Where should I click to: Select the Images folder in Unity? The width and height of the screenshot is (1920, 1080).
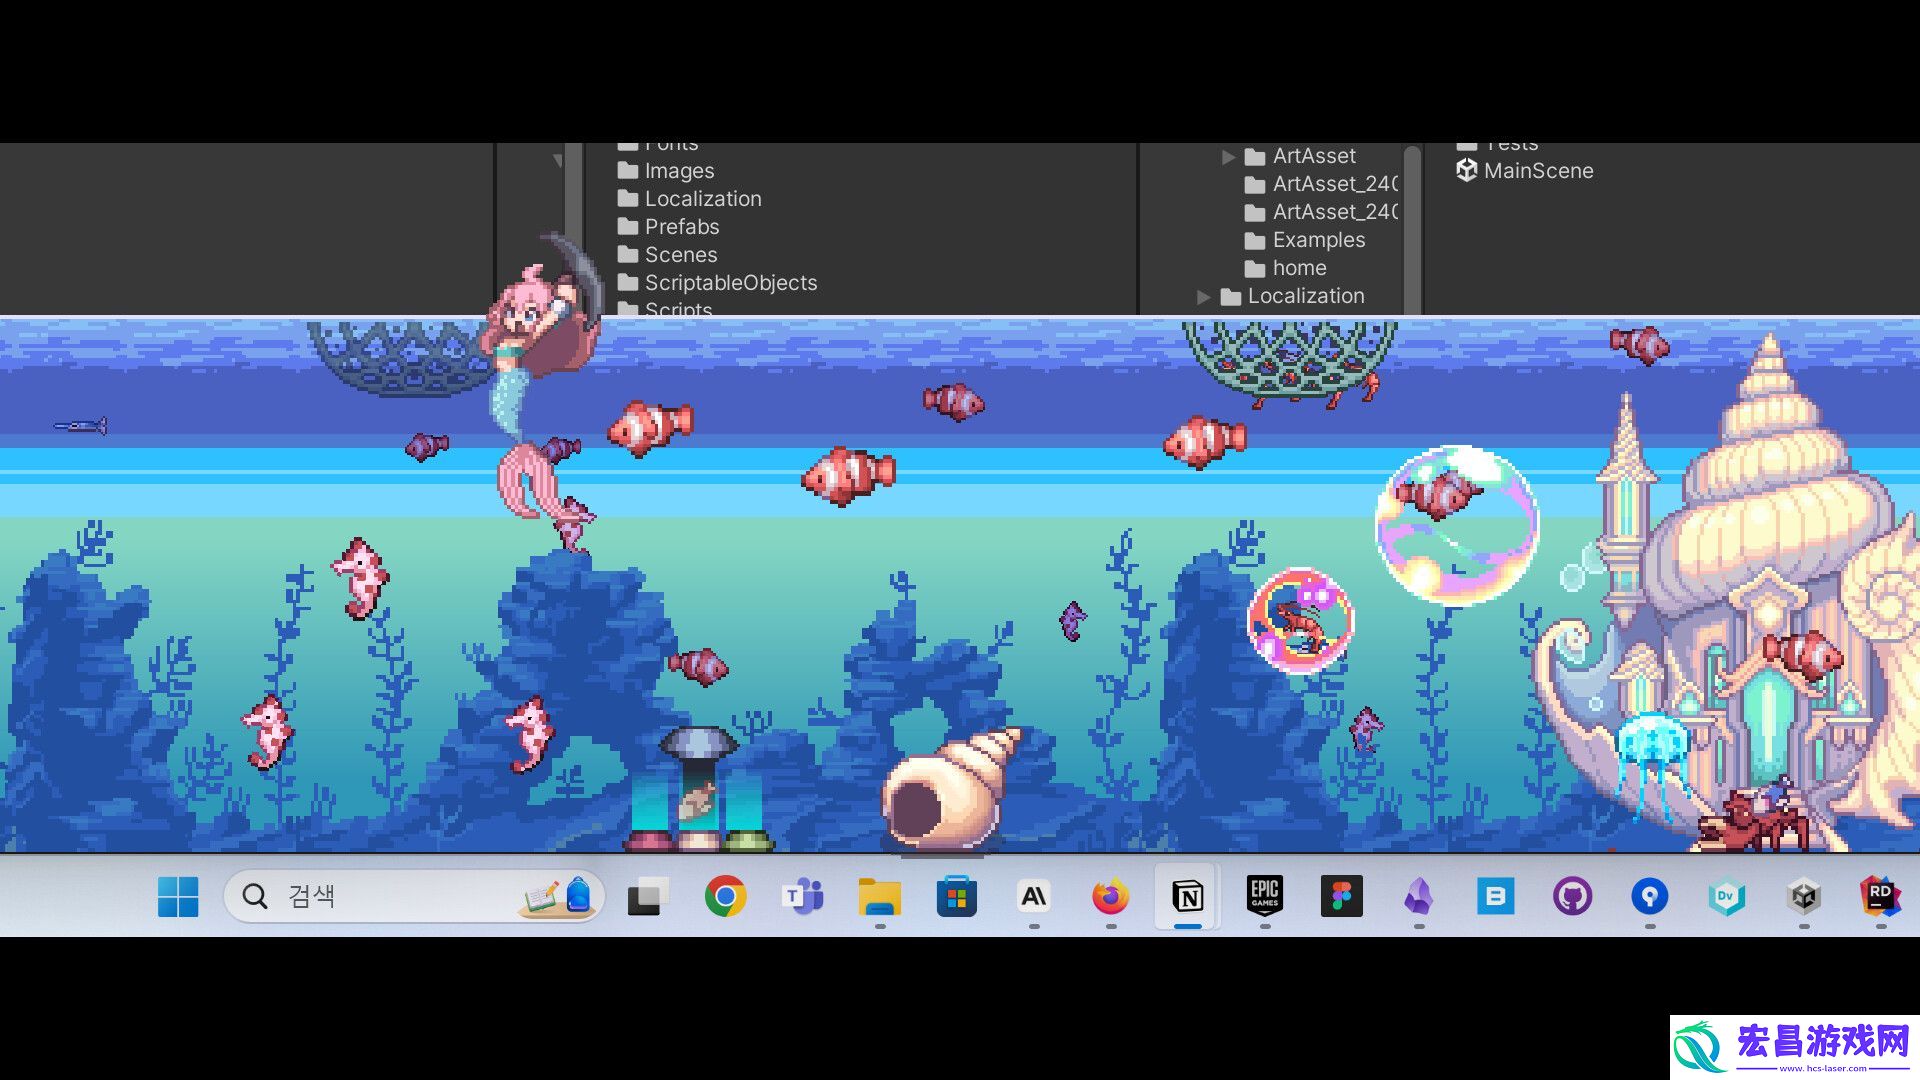pyautogui.click(x=666, y=171)
